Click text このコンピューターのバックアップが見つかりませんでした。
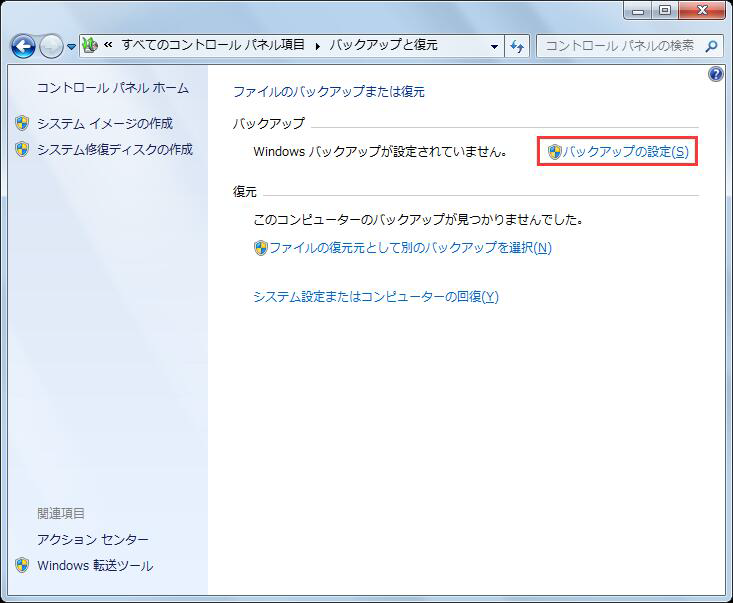The width and height of the screenshot is (733, 603). coord(418,220)
